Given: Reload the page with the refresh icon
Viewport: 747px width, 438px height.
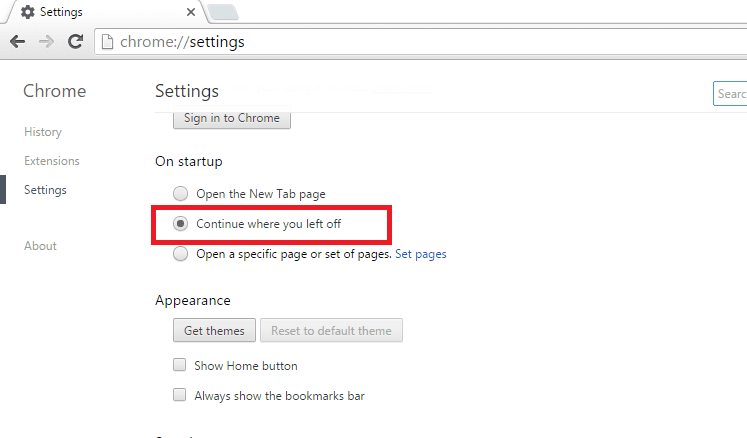Looking at the screenshot, I should coord(75,42).
